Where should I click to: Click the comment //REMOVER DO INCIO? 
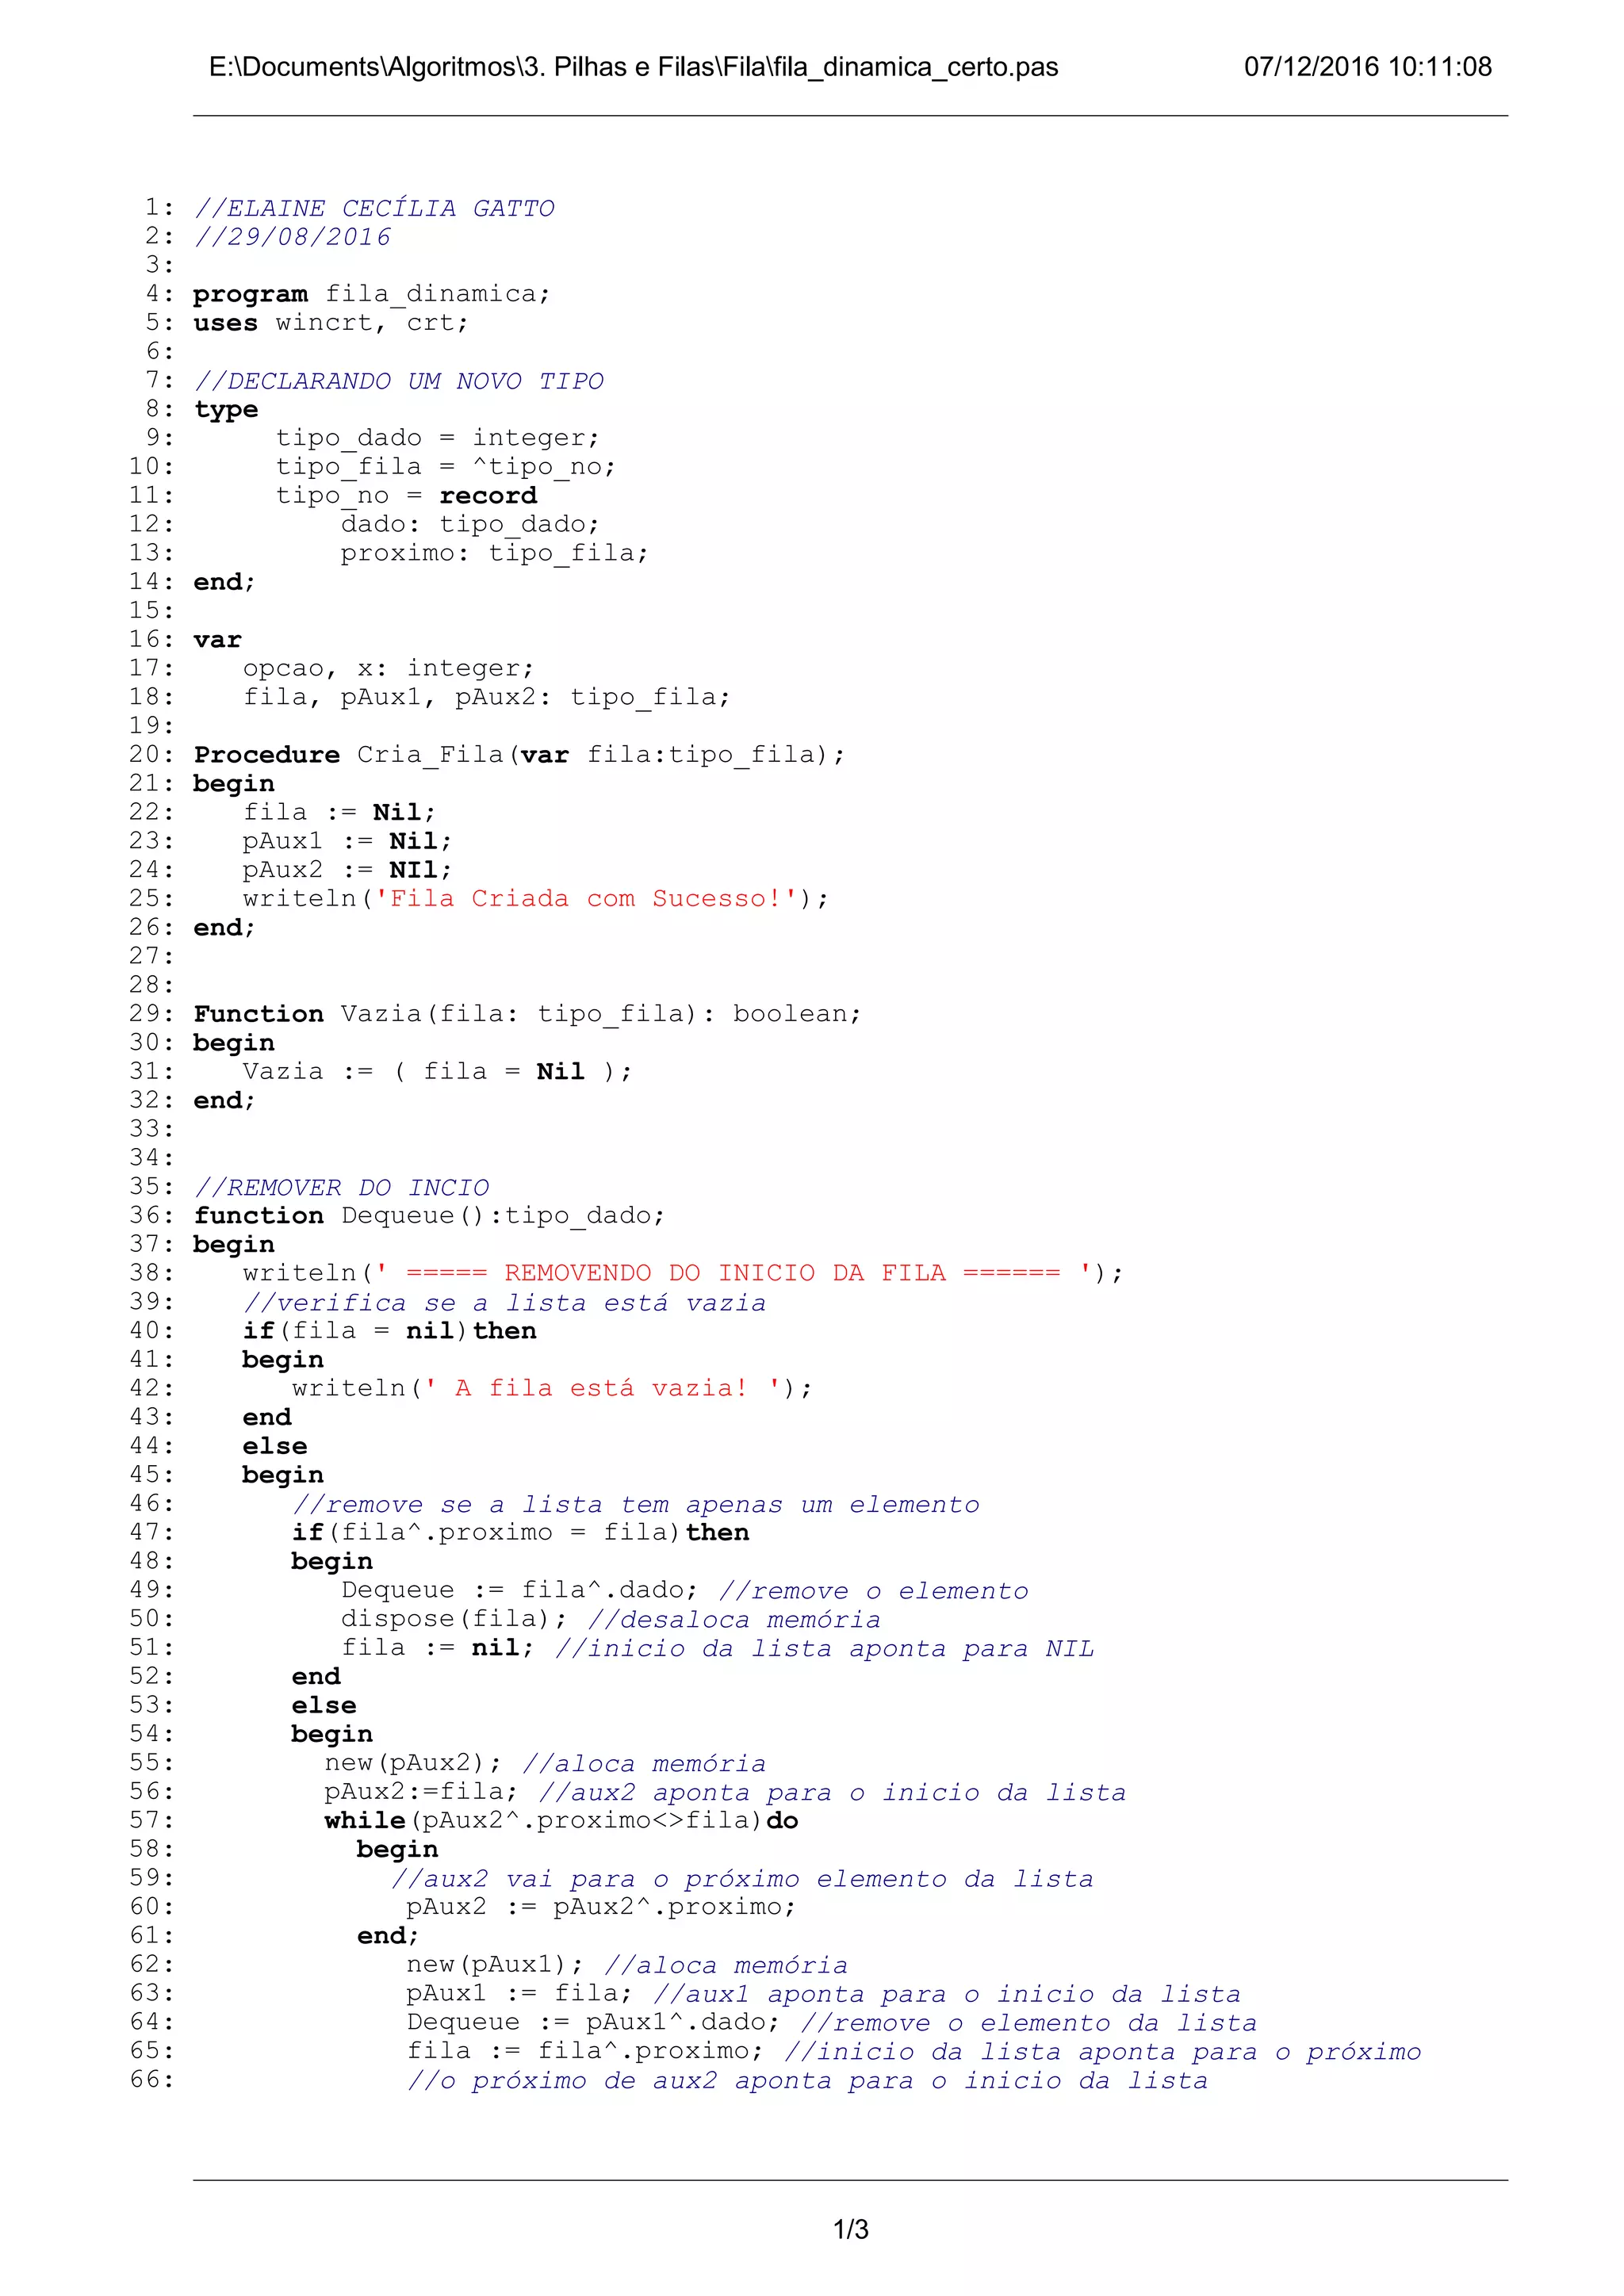341,1187
